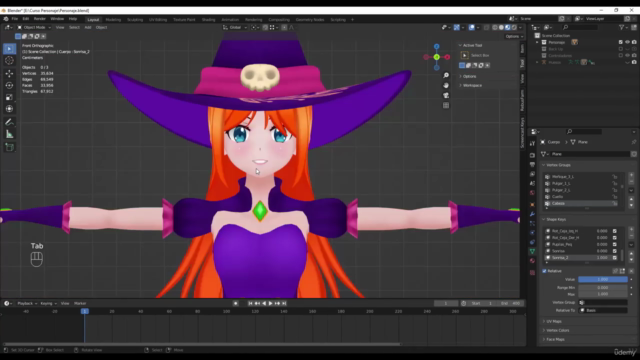This screenshot has width=640, height=360.
Task: Hide Personaje collection with eye icon
Action: point(627,42)
